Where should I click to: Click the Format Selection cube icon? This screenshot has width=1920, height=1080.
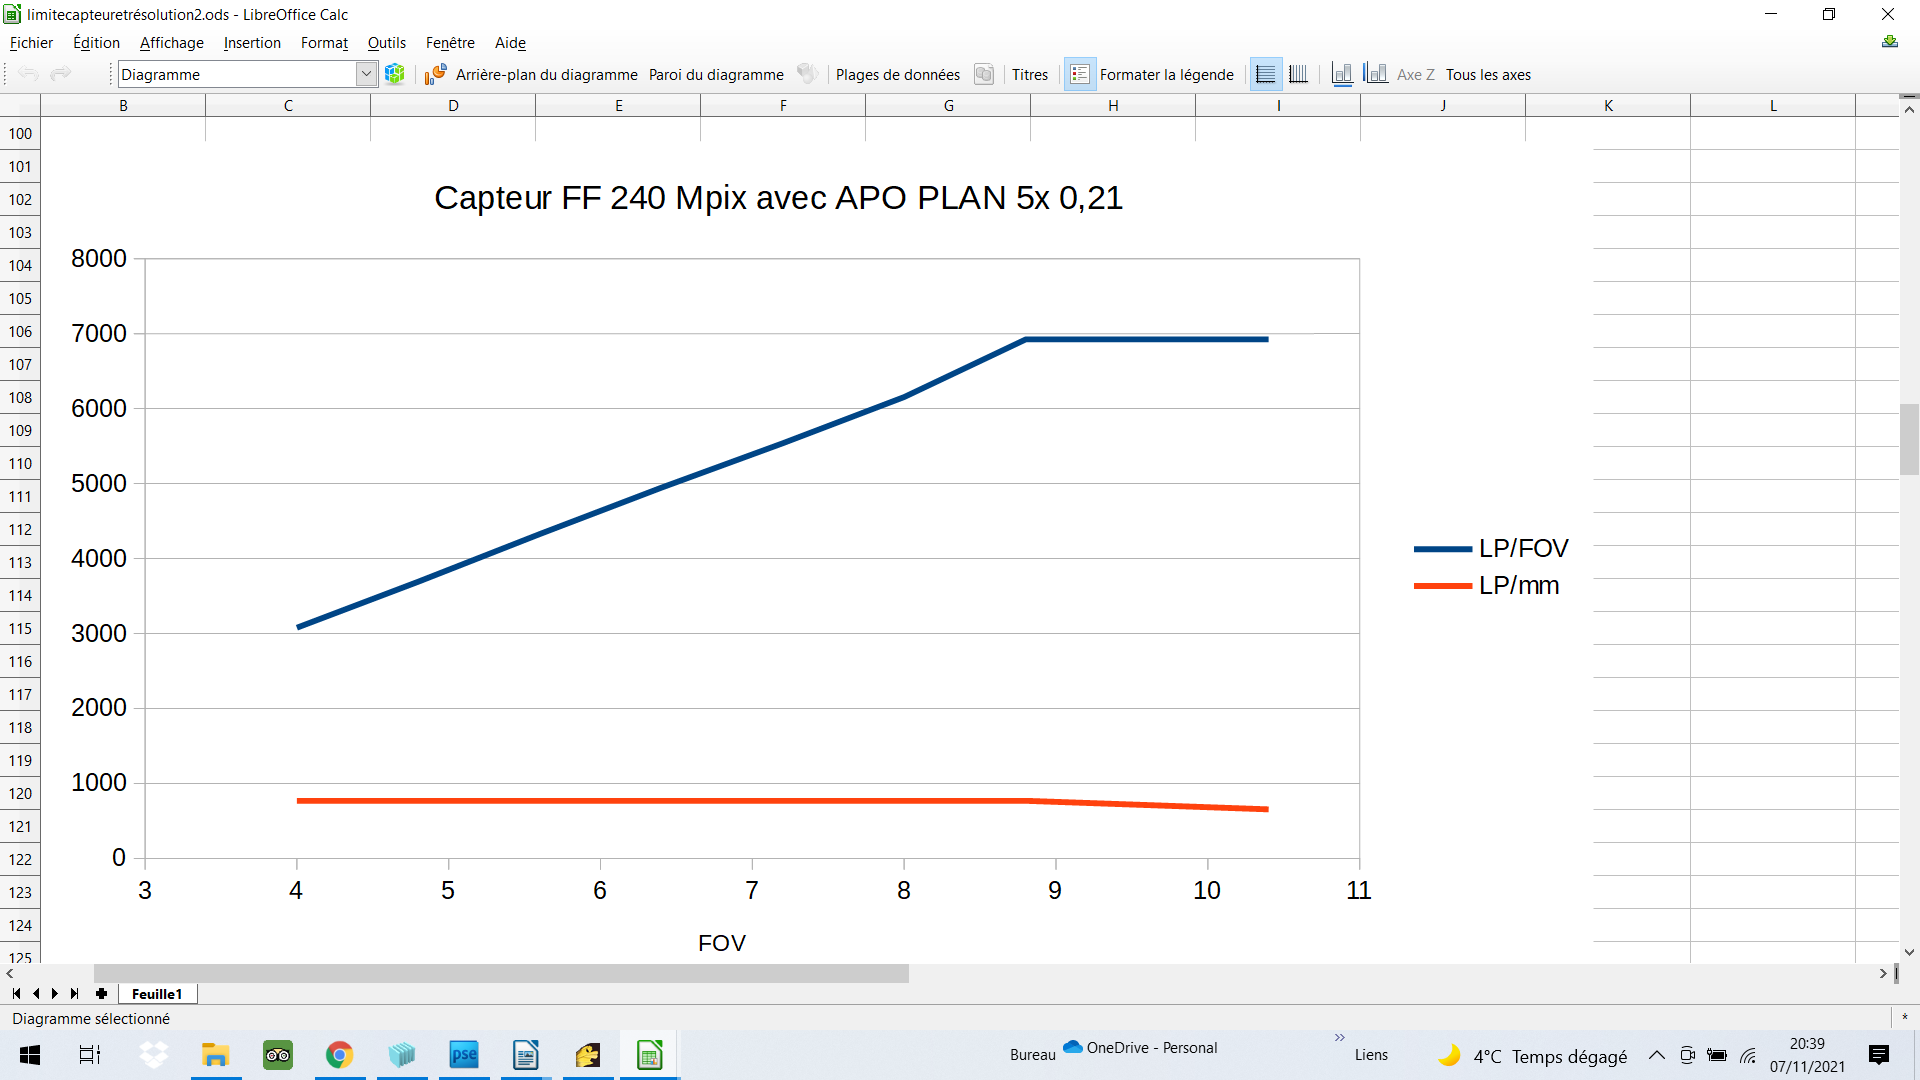click(x=395, y=74)
